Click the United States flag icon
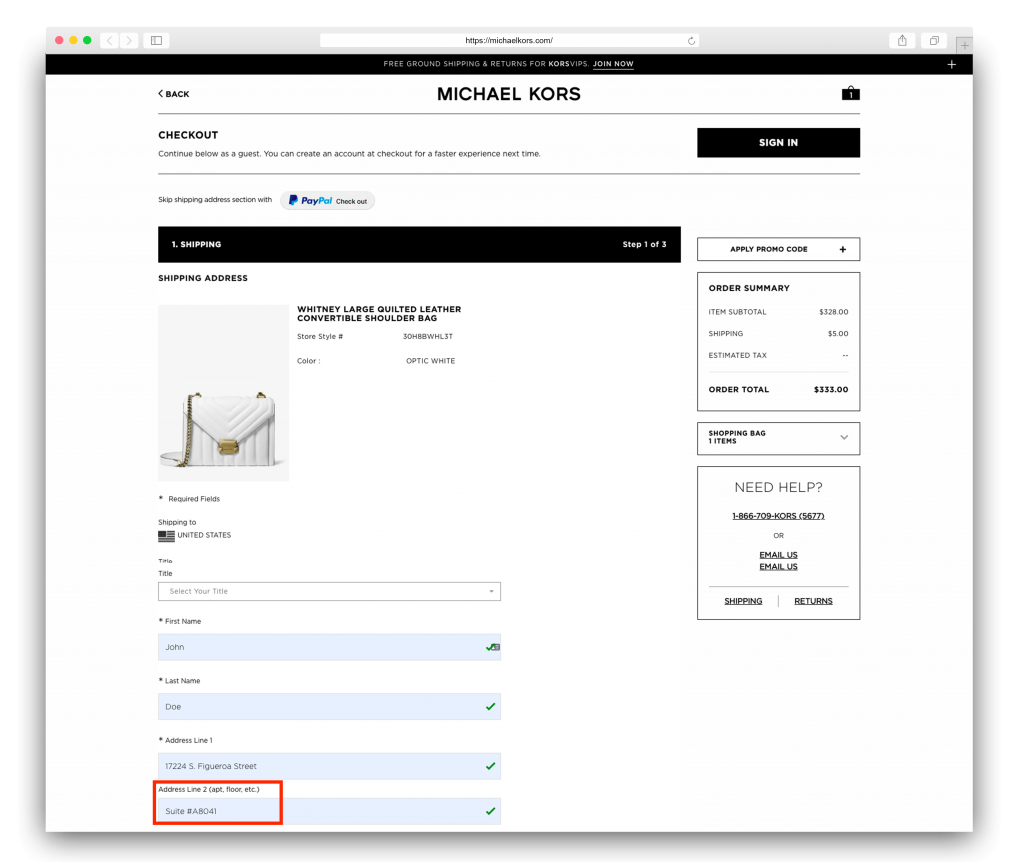 click(167, 536)
